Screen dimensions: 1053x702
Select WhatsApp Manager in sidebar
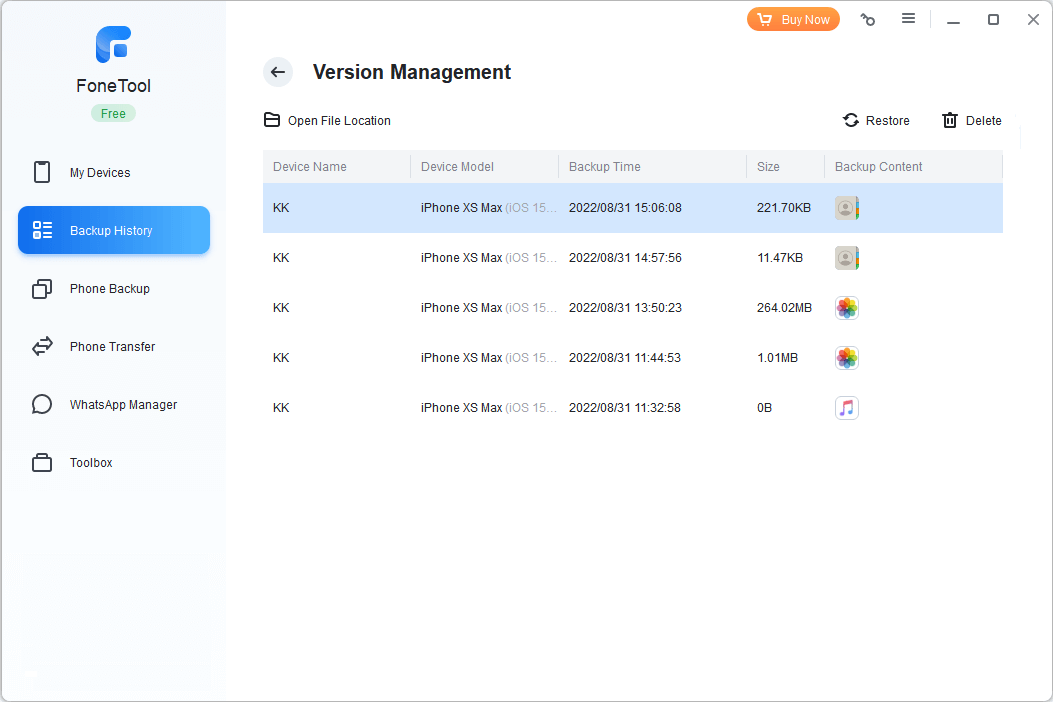pos(123,405)
